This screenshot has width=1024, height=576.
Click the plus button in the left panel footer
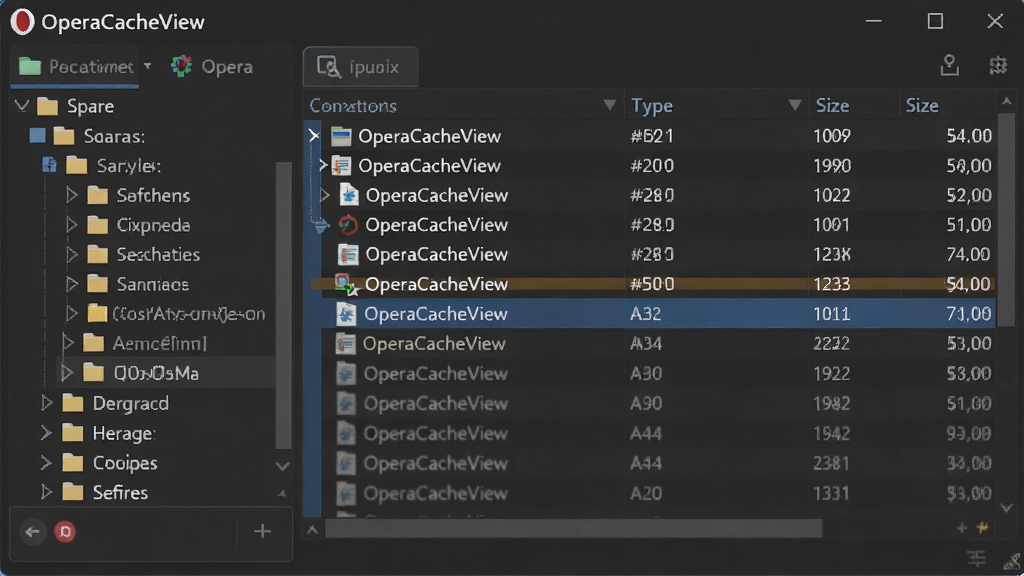click(263, 531)
